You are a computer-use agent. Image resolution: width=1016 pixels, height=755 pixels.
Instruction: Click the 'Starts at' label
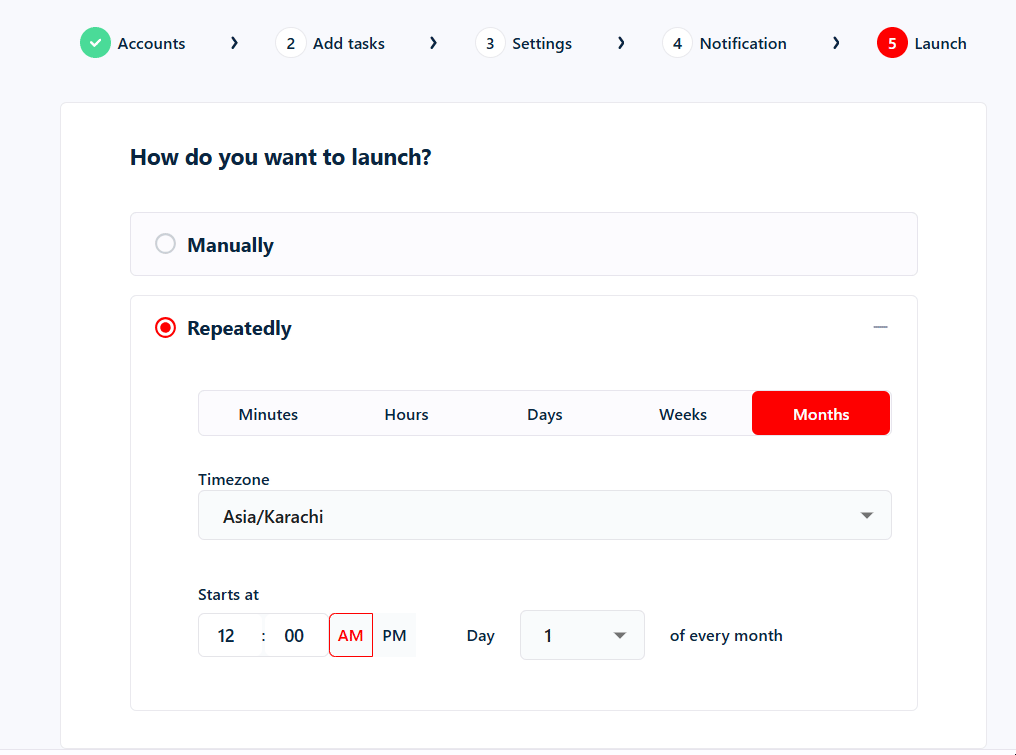tap(228, 594)
